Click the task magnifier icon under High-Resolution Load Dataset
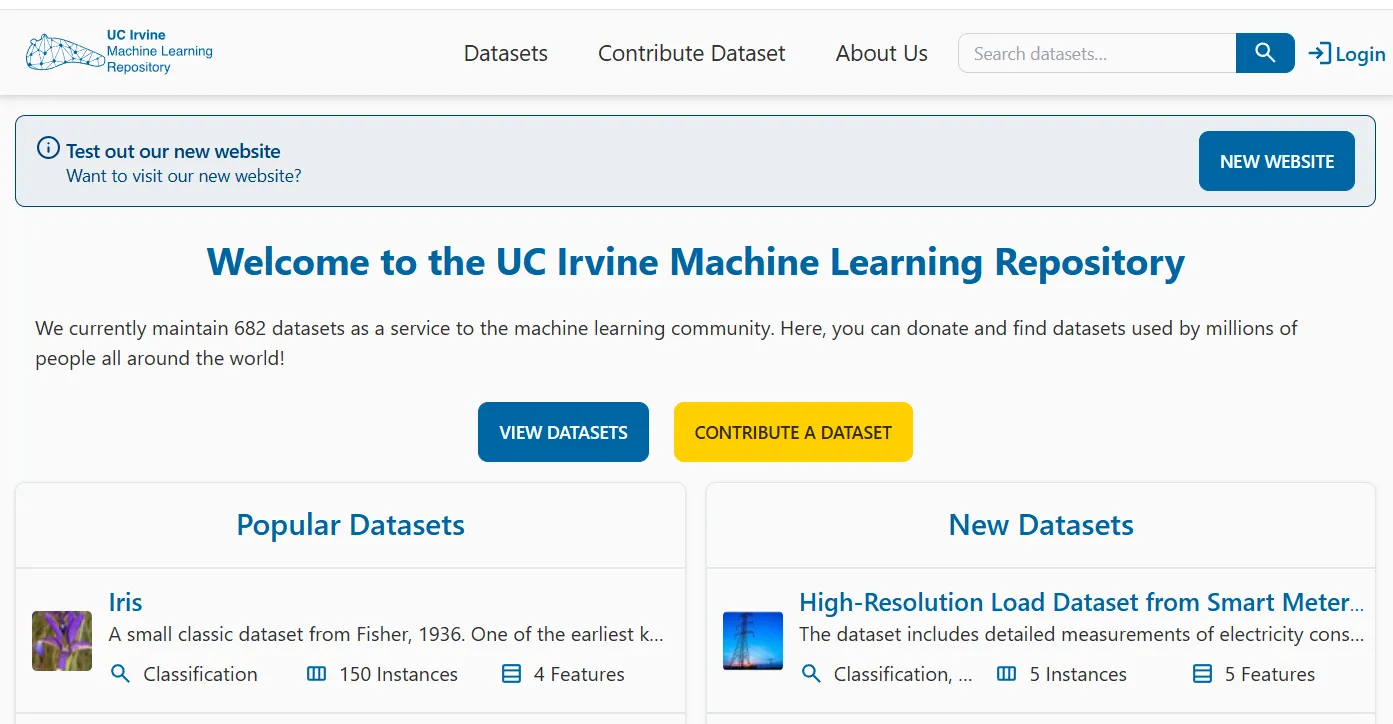This screenshot has height=724, width=1393. pos(811,674)
